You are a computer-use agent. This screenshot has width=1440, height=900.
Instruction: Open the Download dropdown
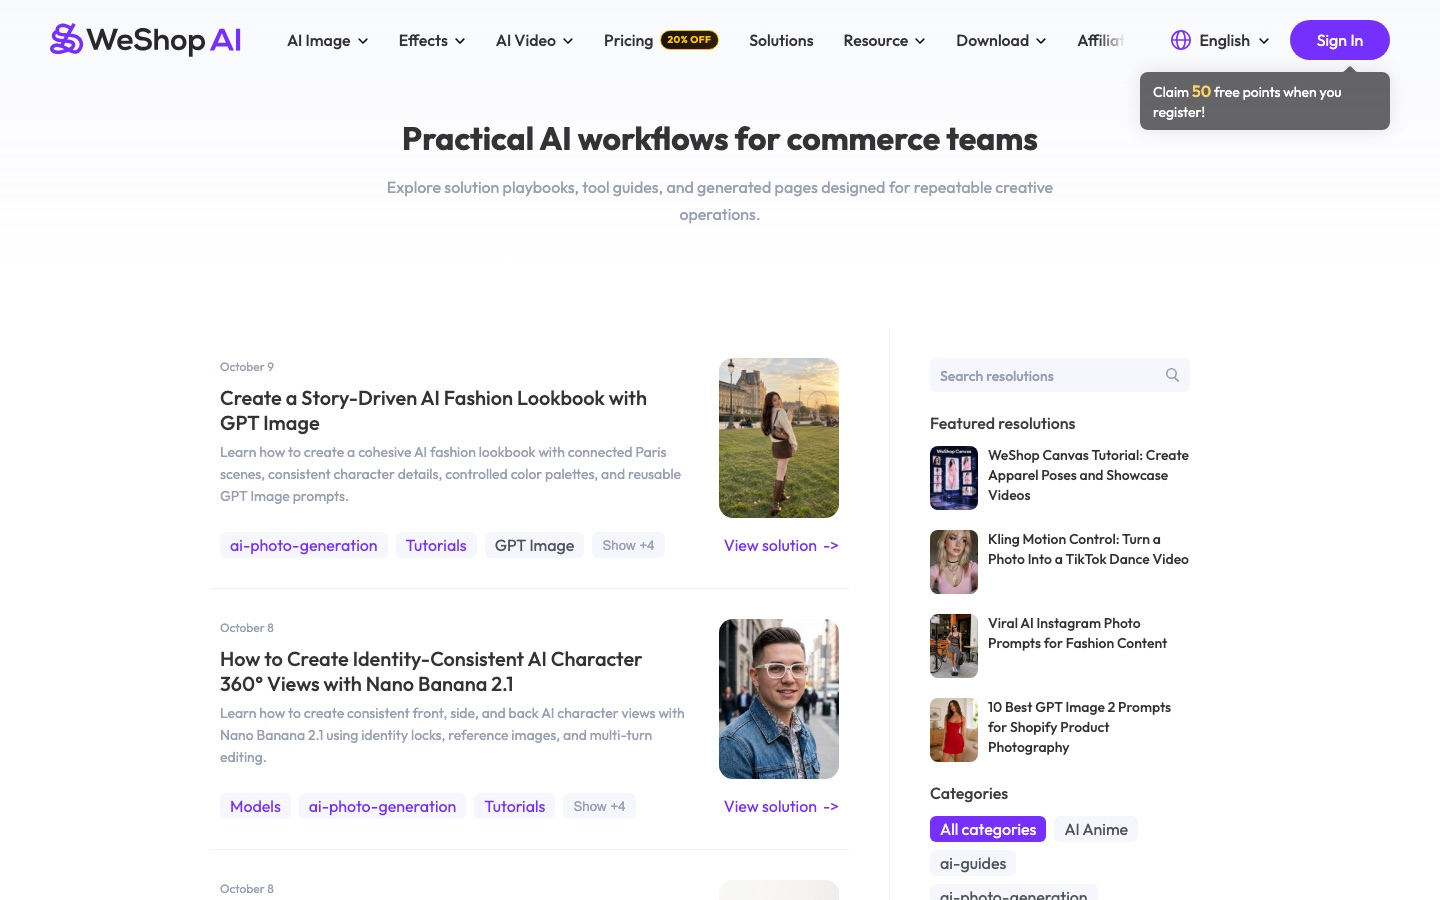[x=1001, y=40]
